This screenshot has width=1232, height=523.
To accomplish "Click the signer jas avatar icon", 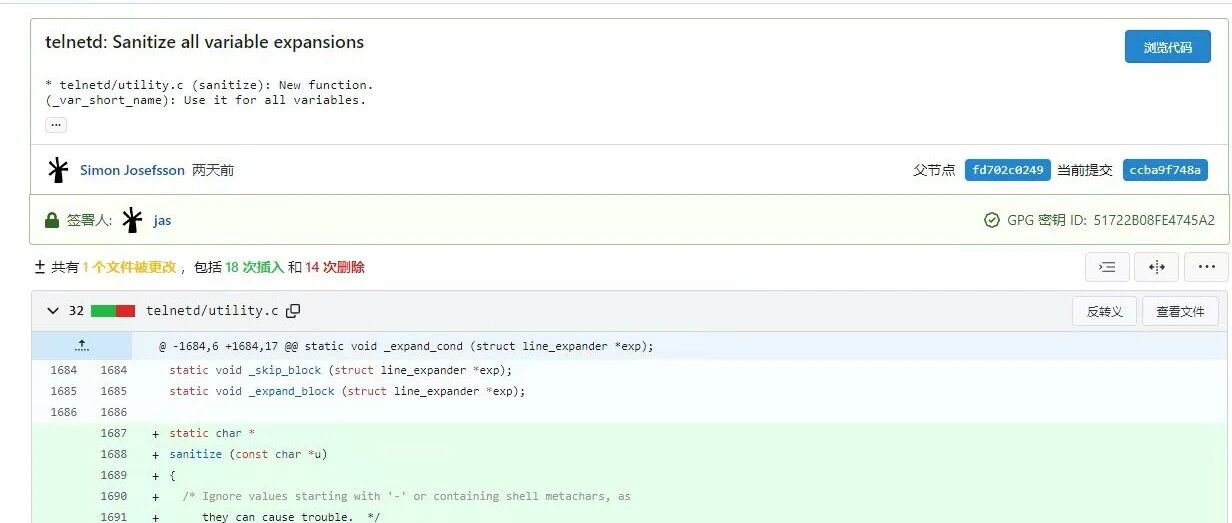I will [x=132, y=220].
